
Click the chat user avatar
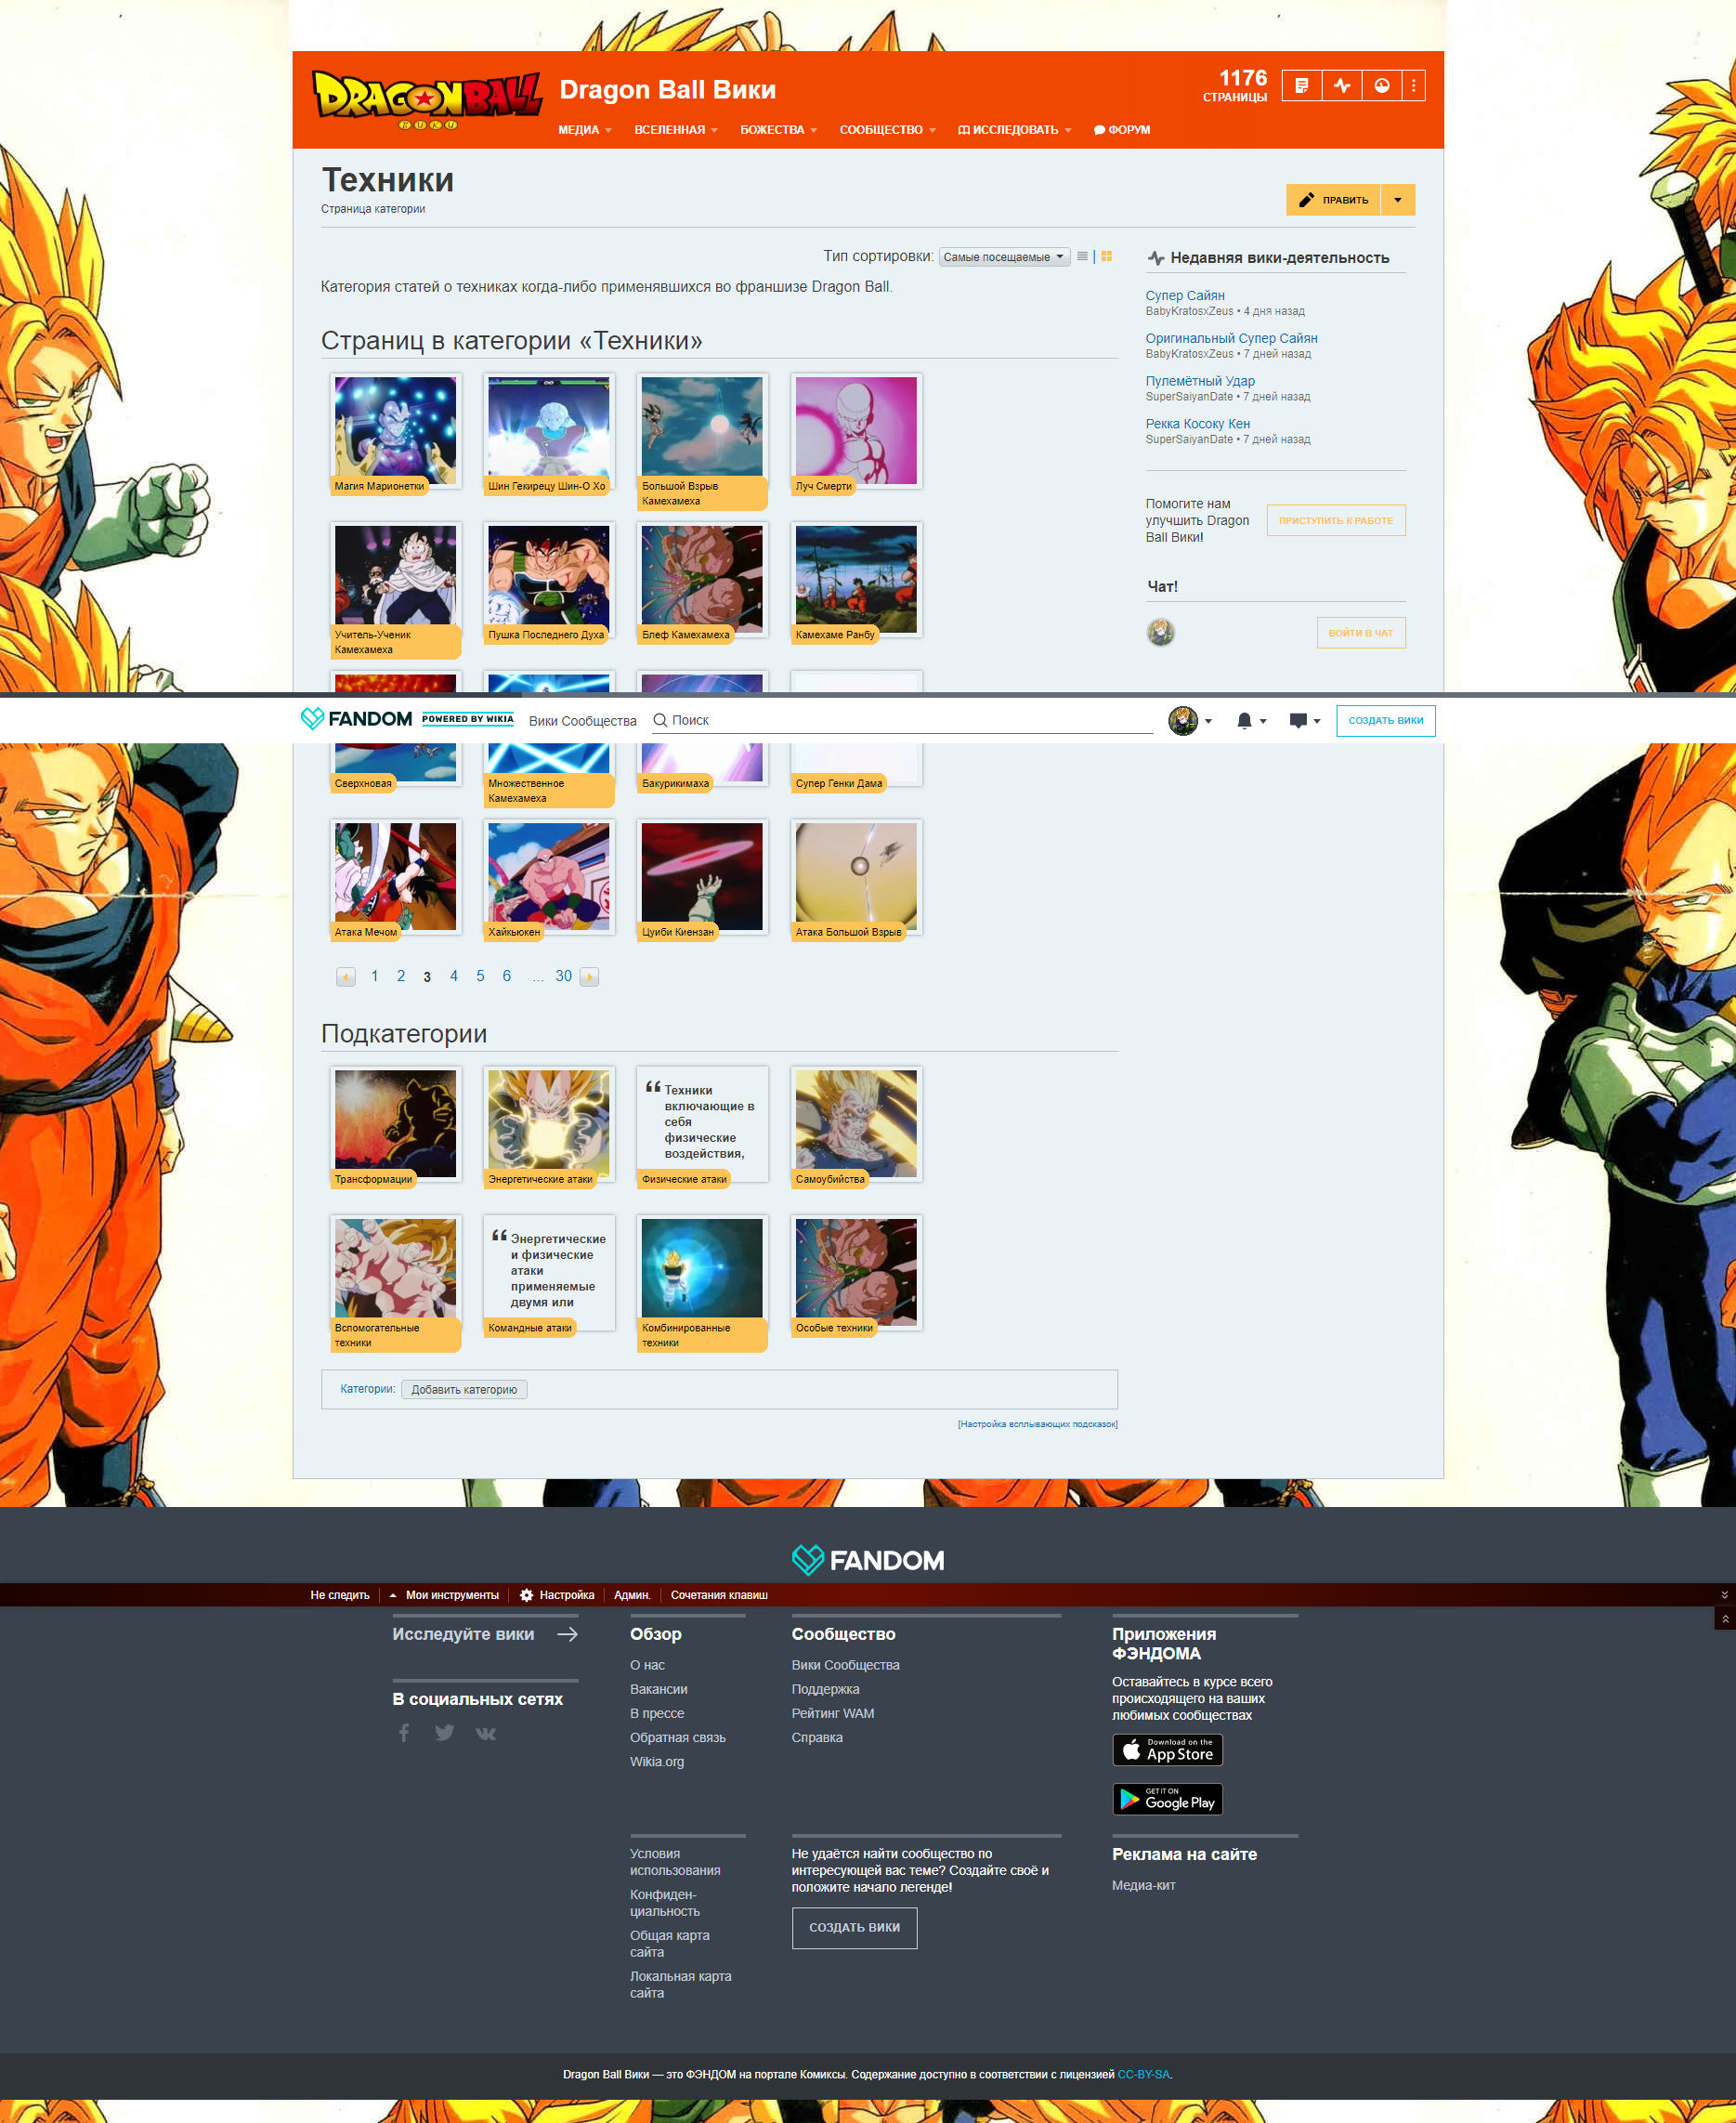1160,632
